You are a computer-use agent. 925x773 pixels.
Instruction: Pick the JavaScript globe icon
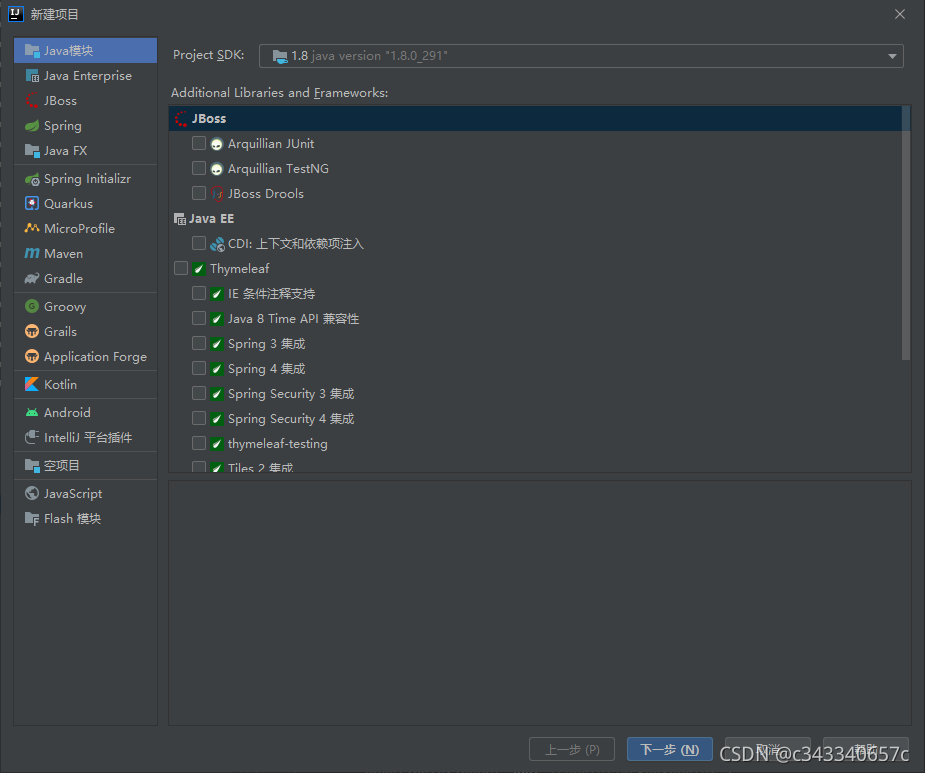tap(32, 493)
